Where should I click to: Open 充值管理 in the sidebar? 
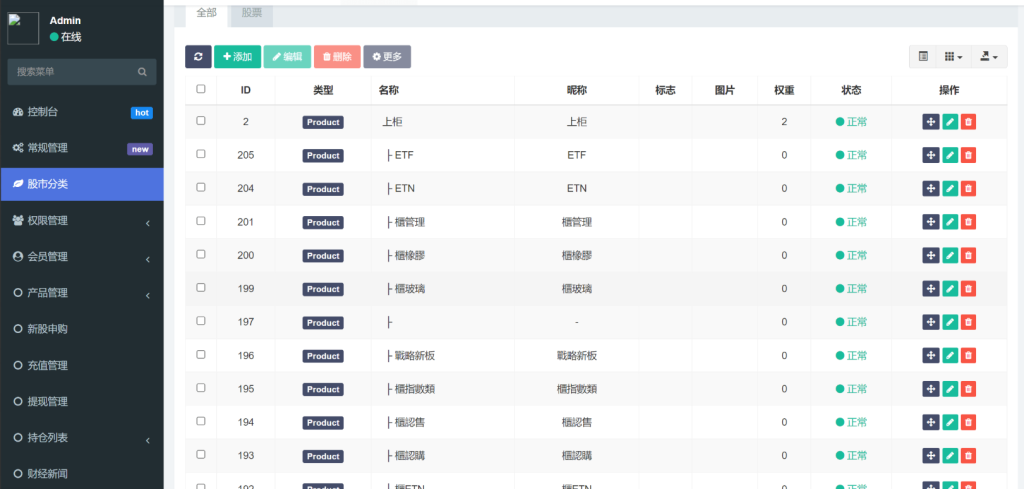coord(82,366)
